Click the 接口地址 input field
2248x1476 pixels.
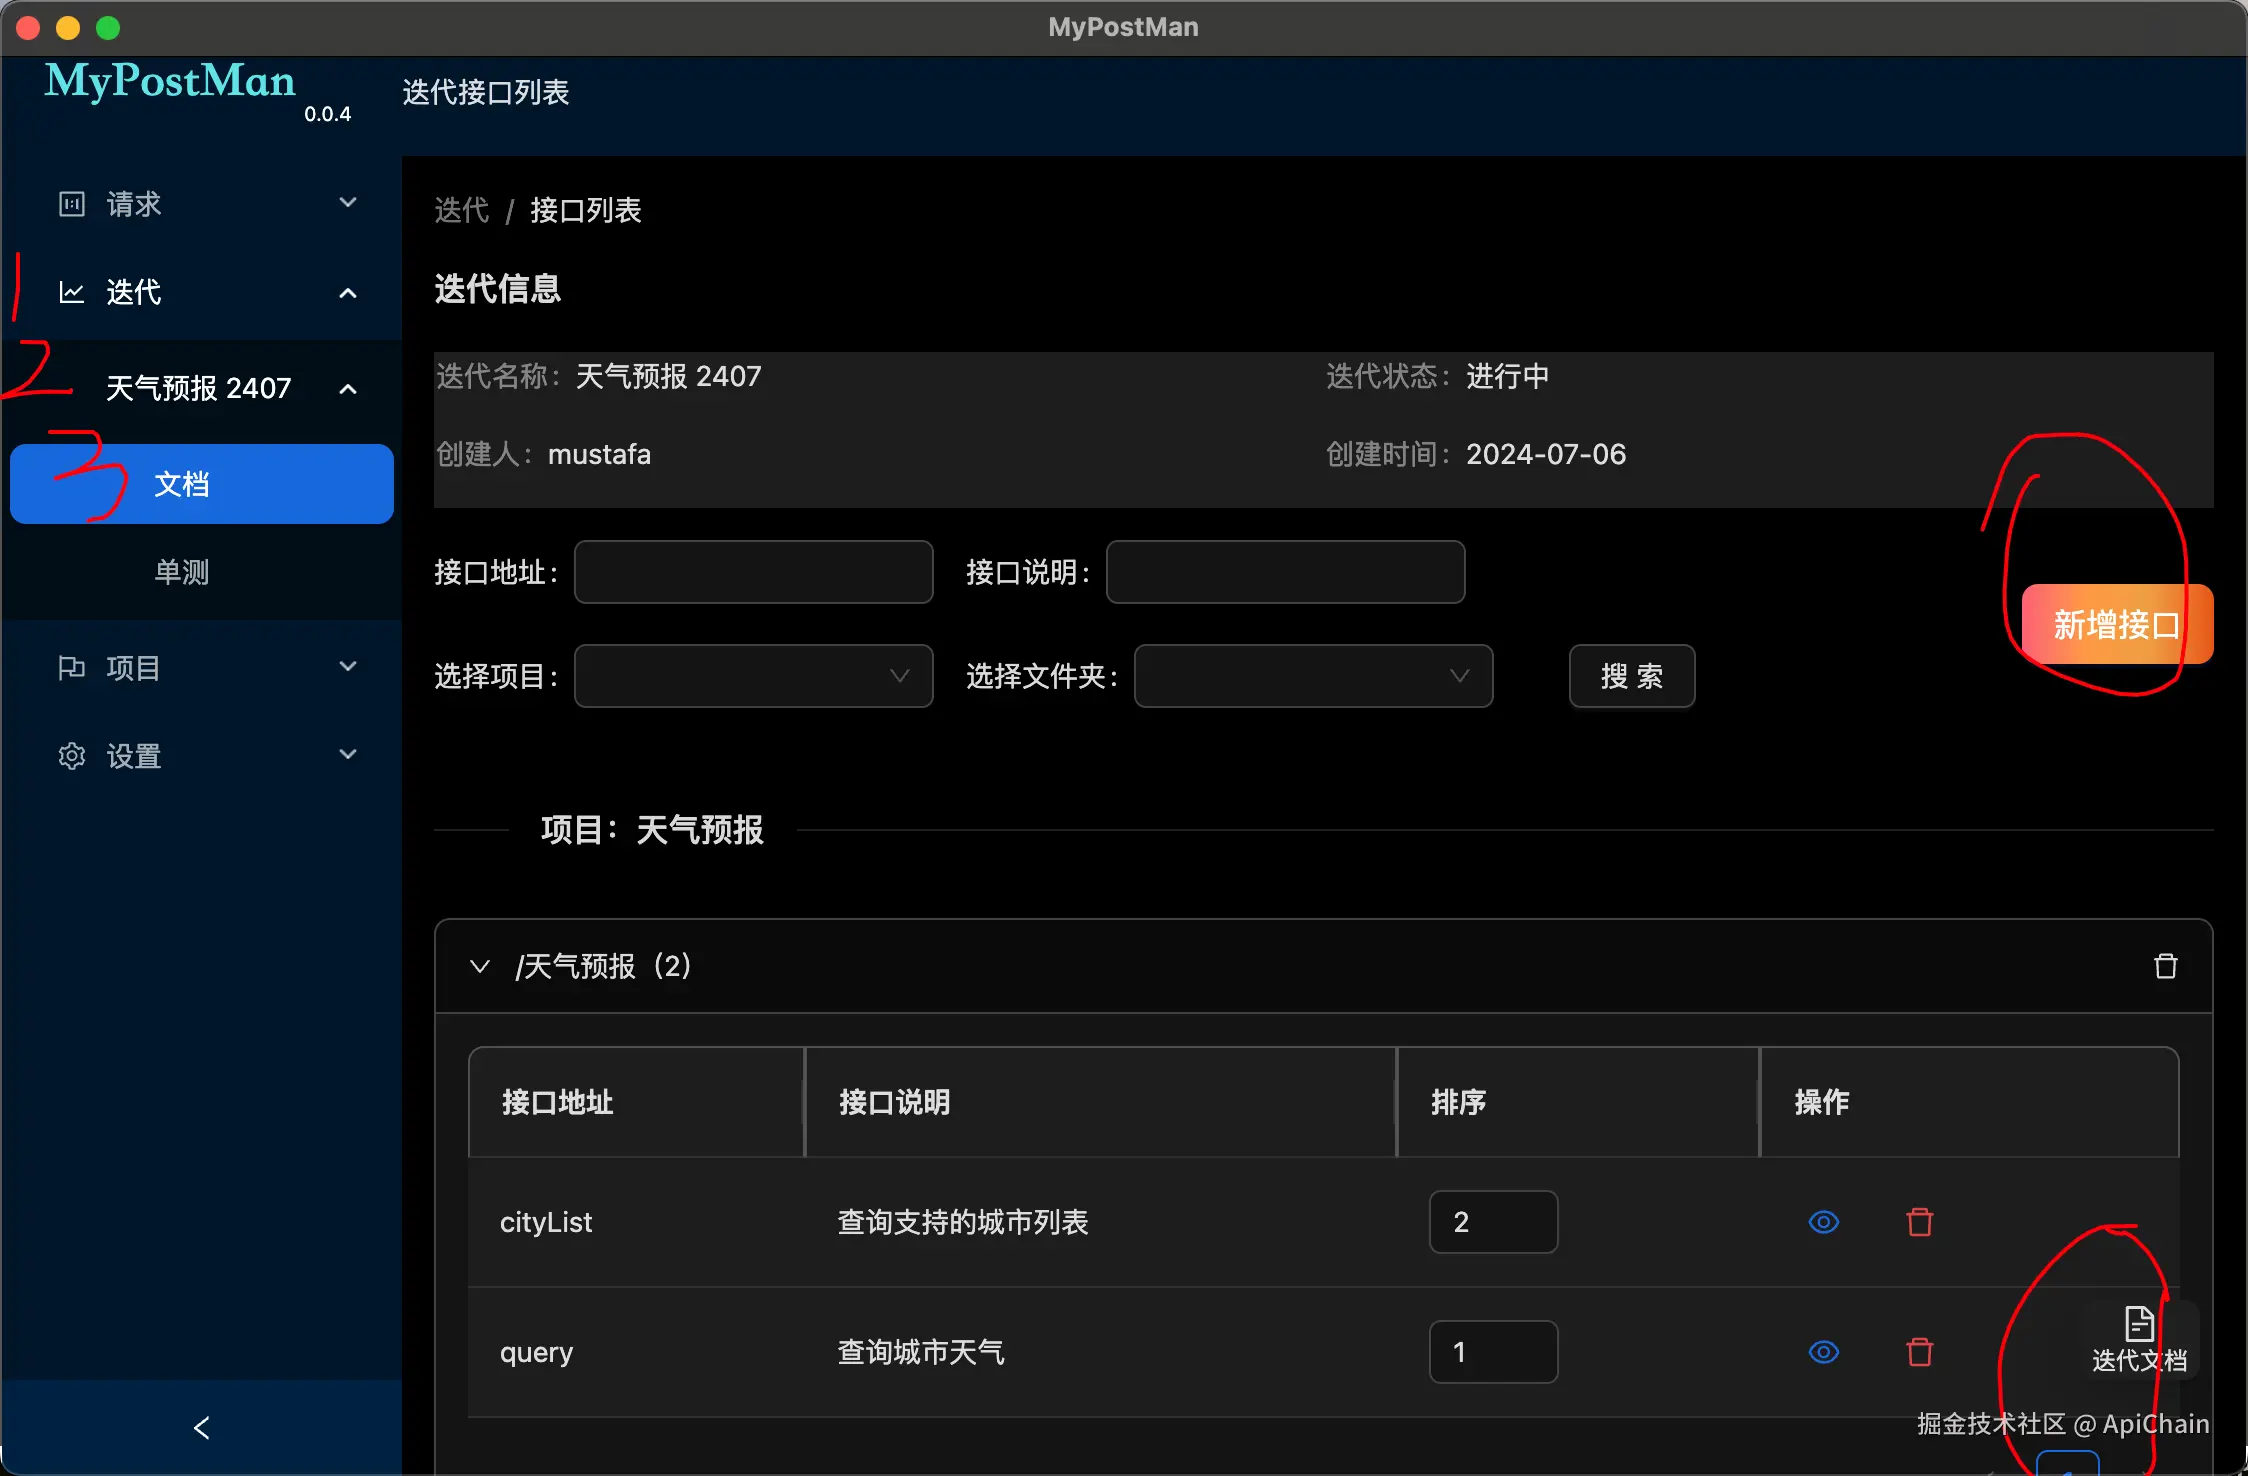point(753,572)
